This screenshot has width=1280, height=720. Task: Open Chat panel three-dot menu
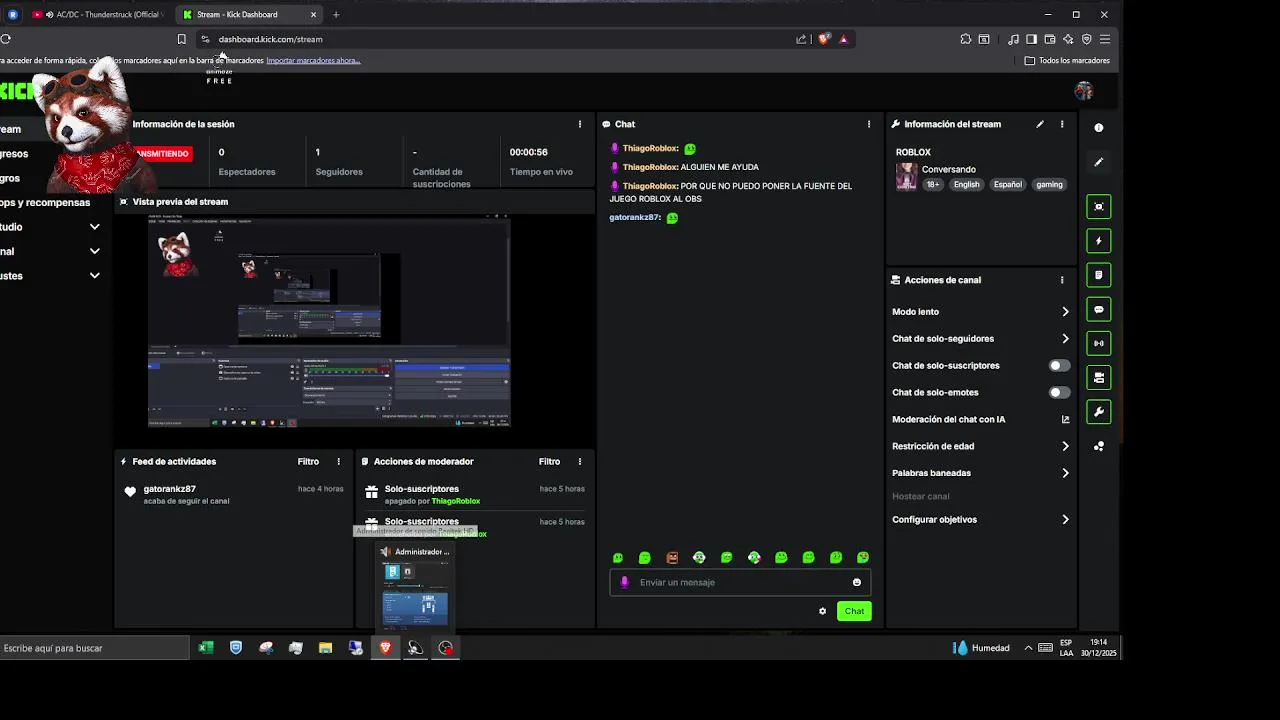(868, 124)
